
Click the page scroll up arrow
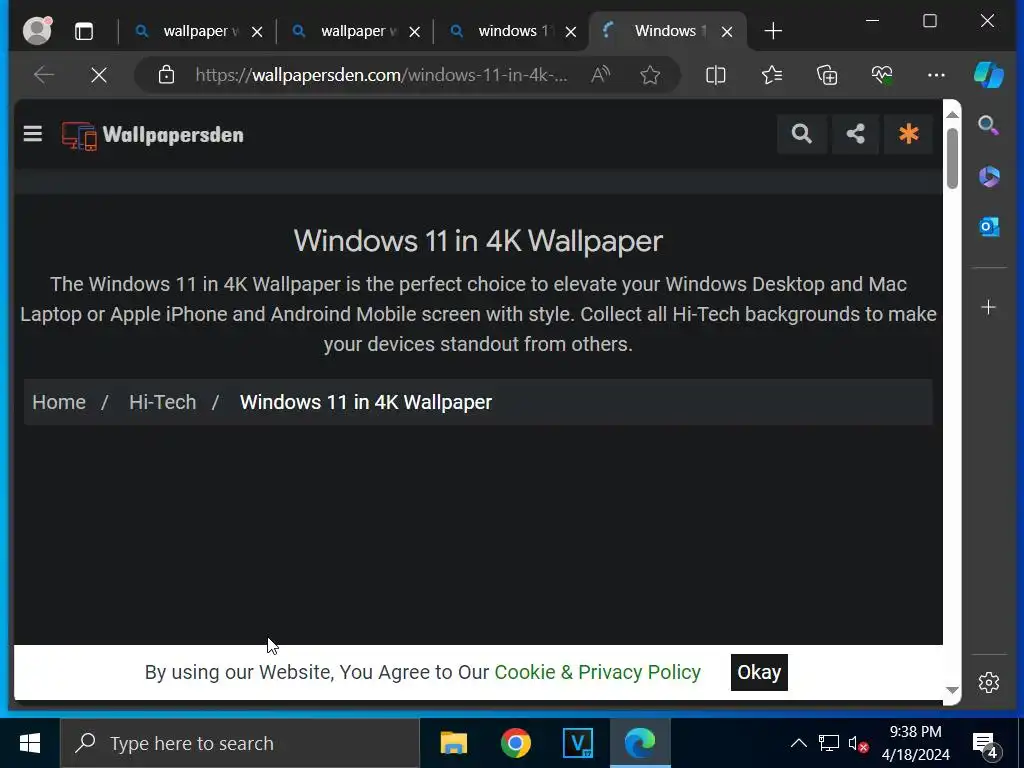[x=952, y=114]
